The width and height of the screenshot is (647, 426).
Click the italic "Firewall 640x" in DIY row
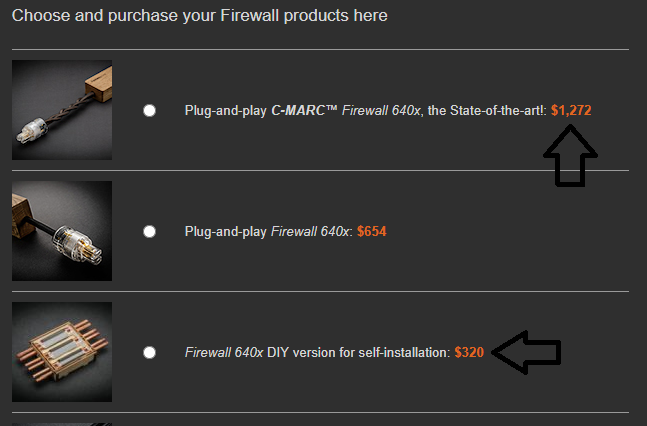[224, 352]
